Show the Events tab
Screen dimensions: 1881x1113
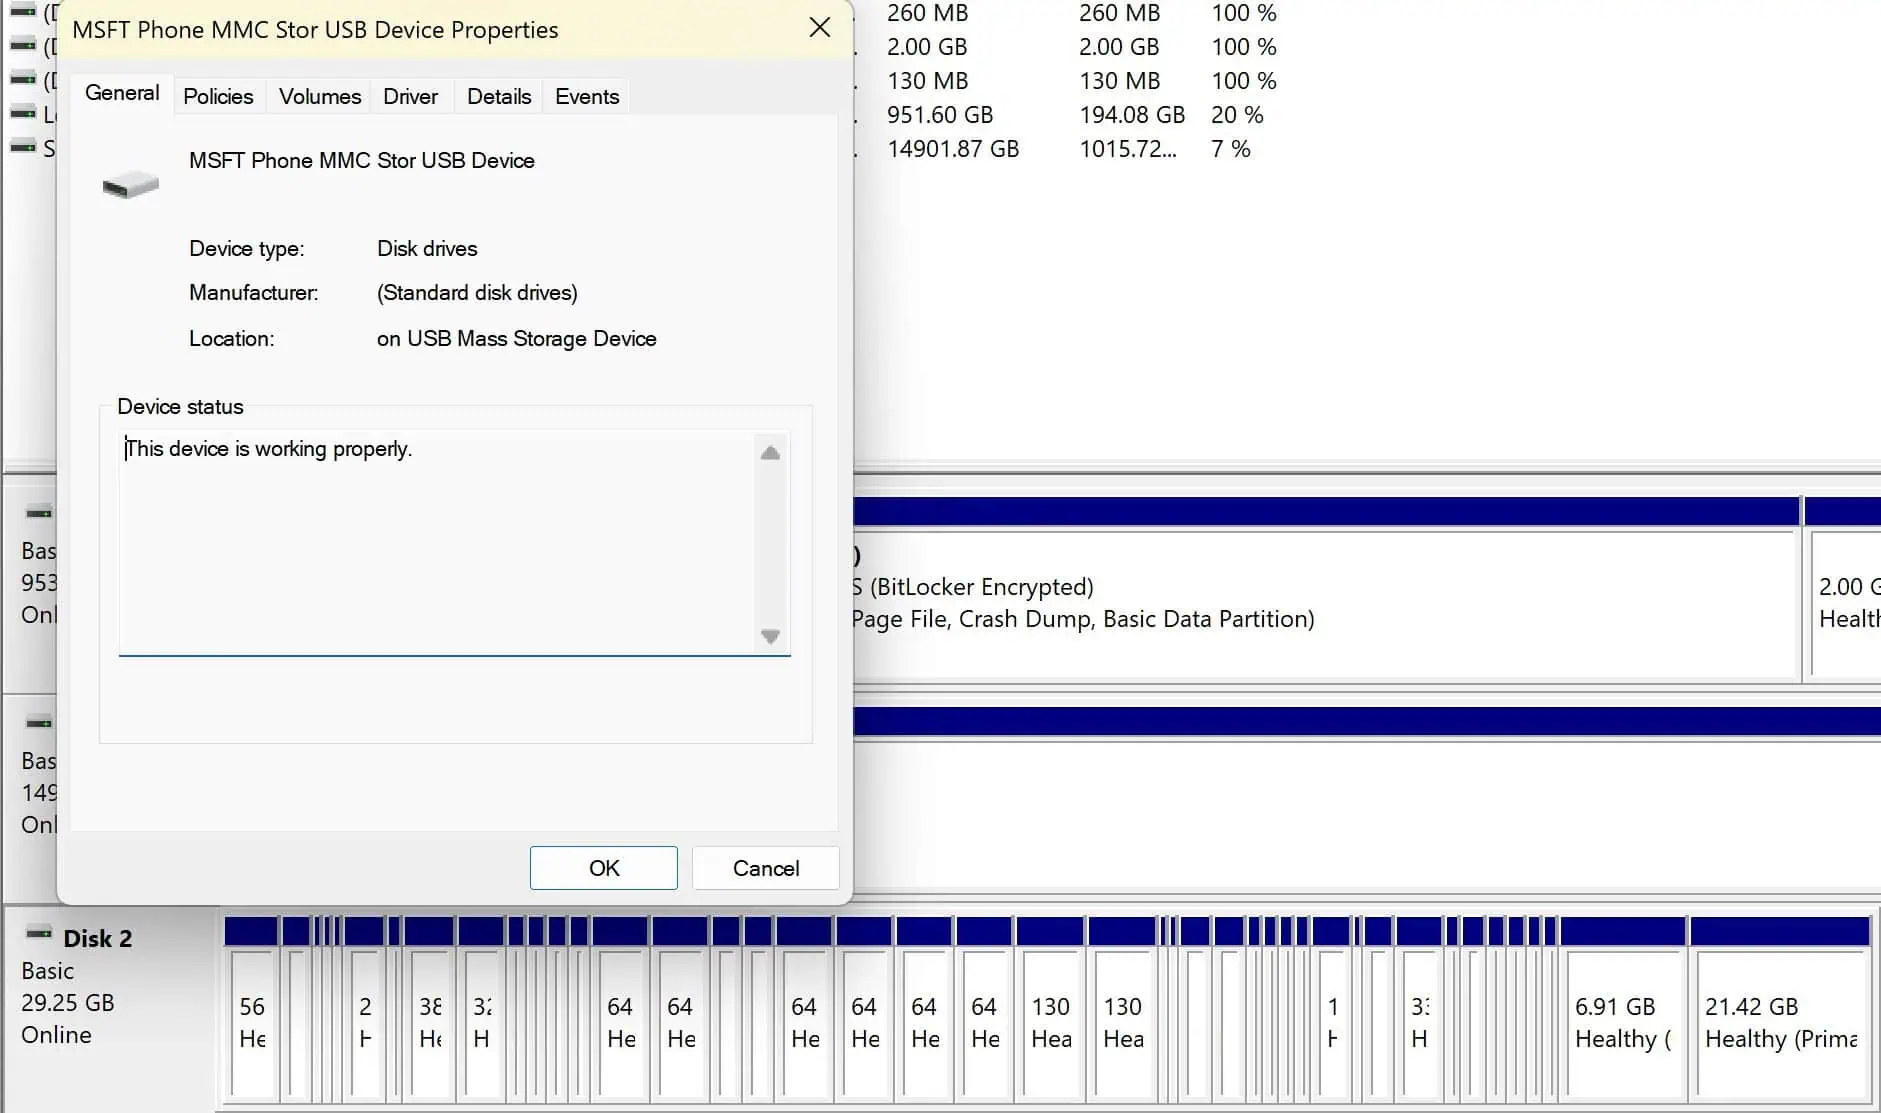586,97
